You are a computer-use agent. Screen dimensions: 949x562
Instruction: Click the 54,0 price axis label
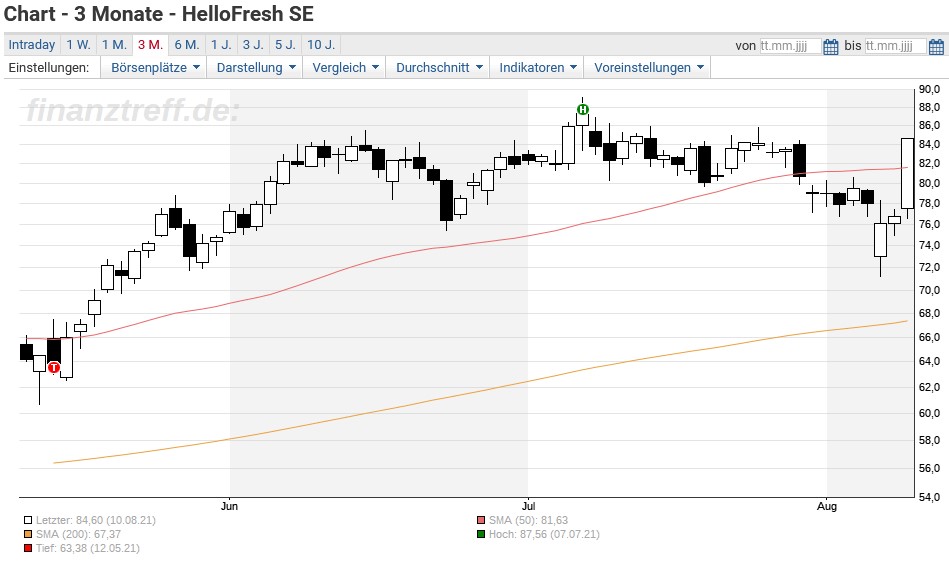(x=929, y=497)
